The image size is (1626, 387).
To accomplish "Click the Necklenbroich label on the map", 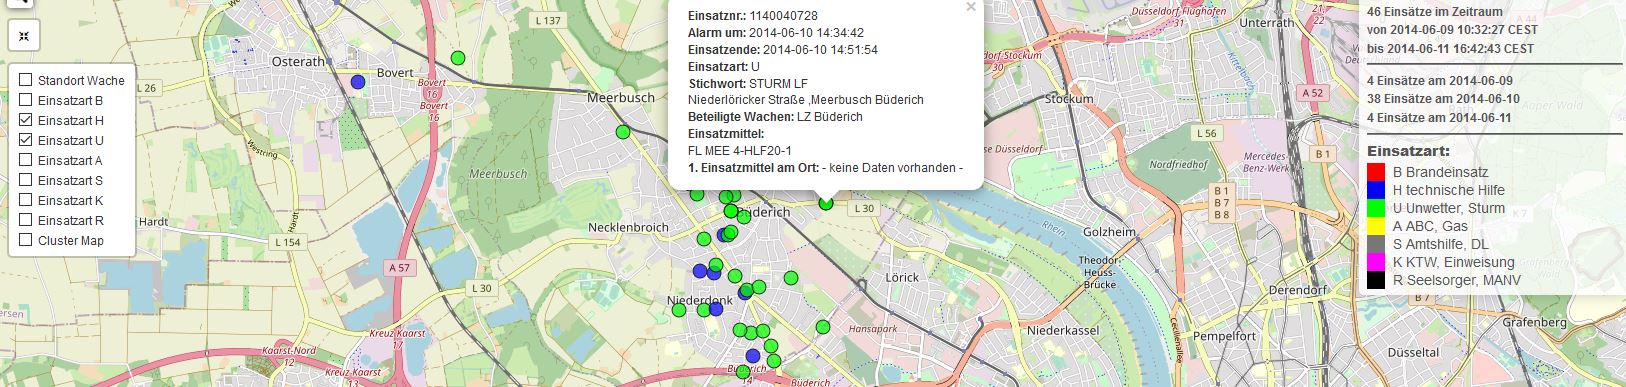I will click(x=628, y=227).
